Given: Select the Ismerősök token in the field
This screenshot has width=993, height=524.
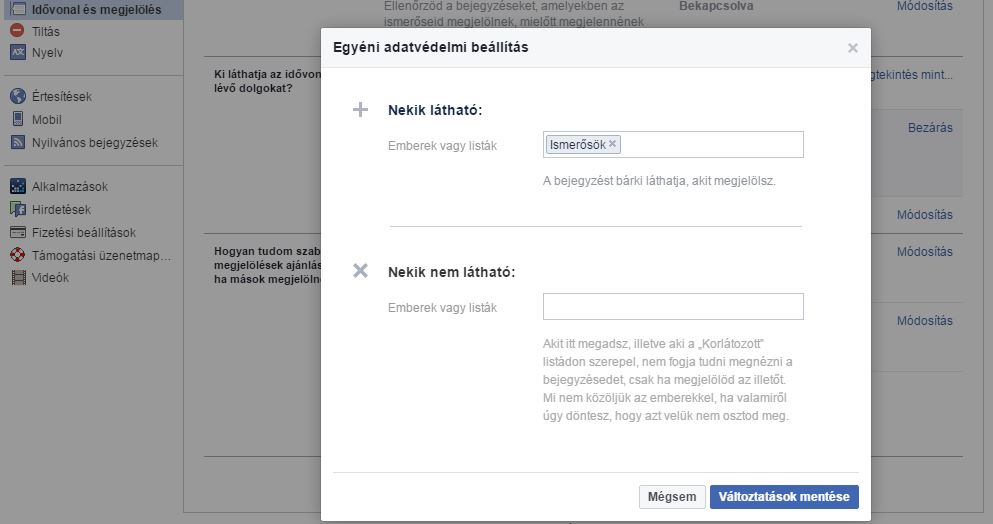Looking at the screenshot, I should pyautogui.click(x=577, y=144).
